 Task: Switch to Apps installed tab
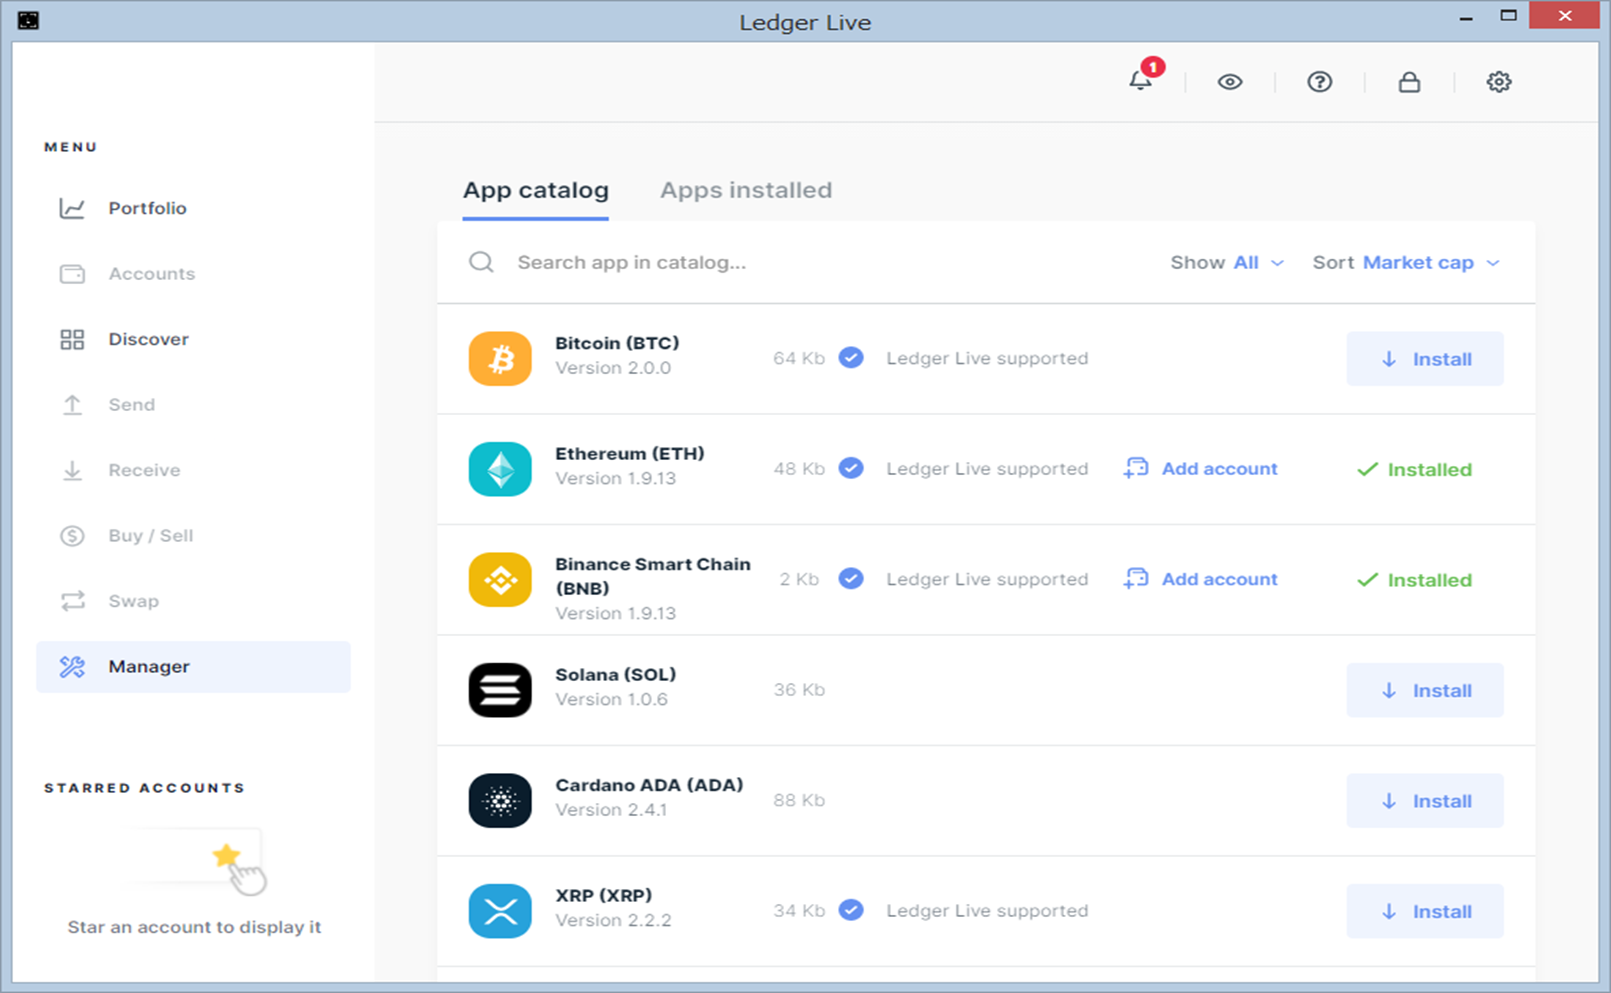(x=746, y=190)
